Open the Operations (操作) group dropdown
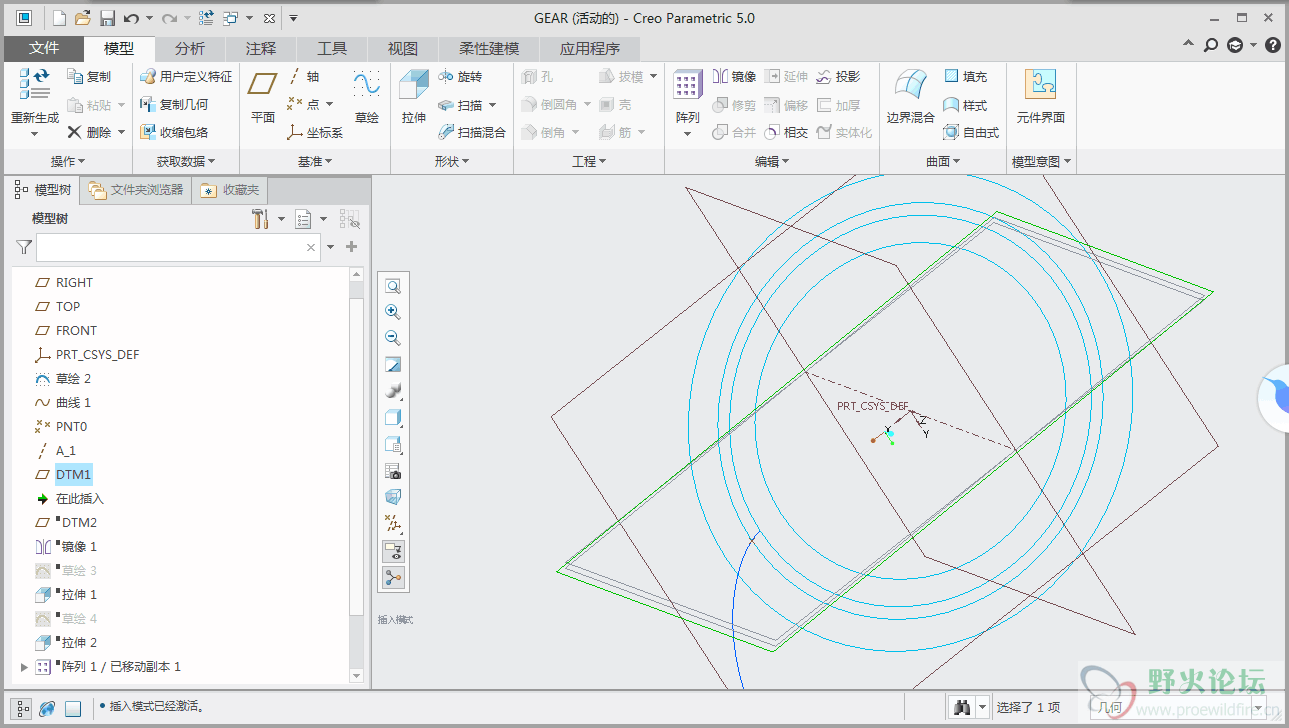The image size is (1289, 728). pos(68,161)
